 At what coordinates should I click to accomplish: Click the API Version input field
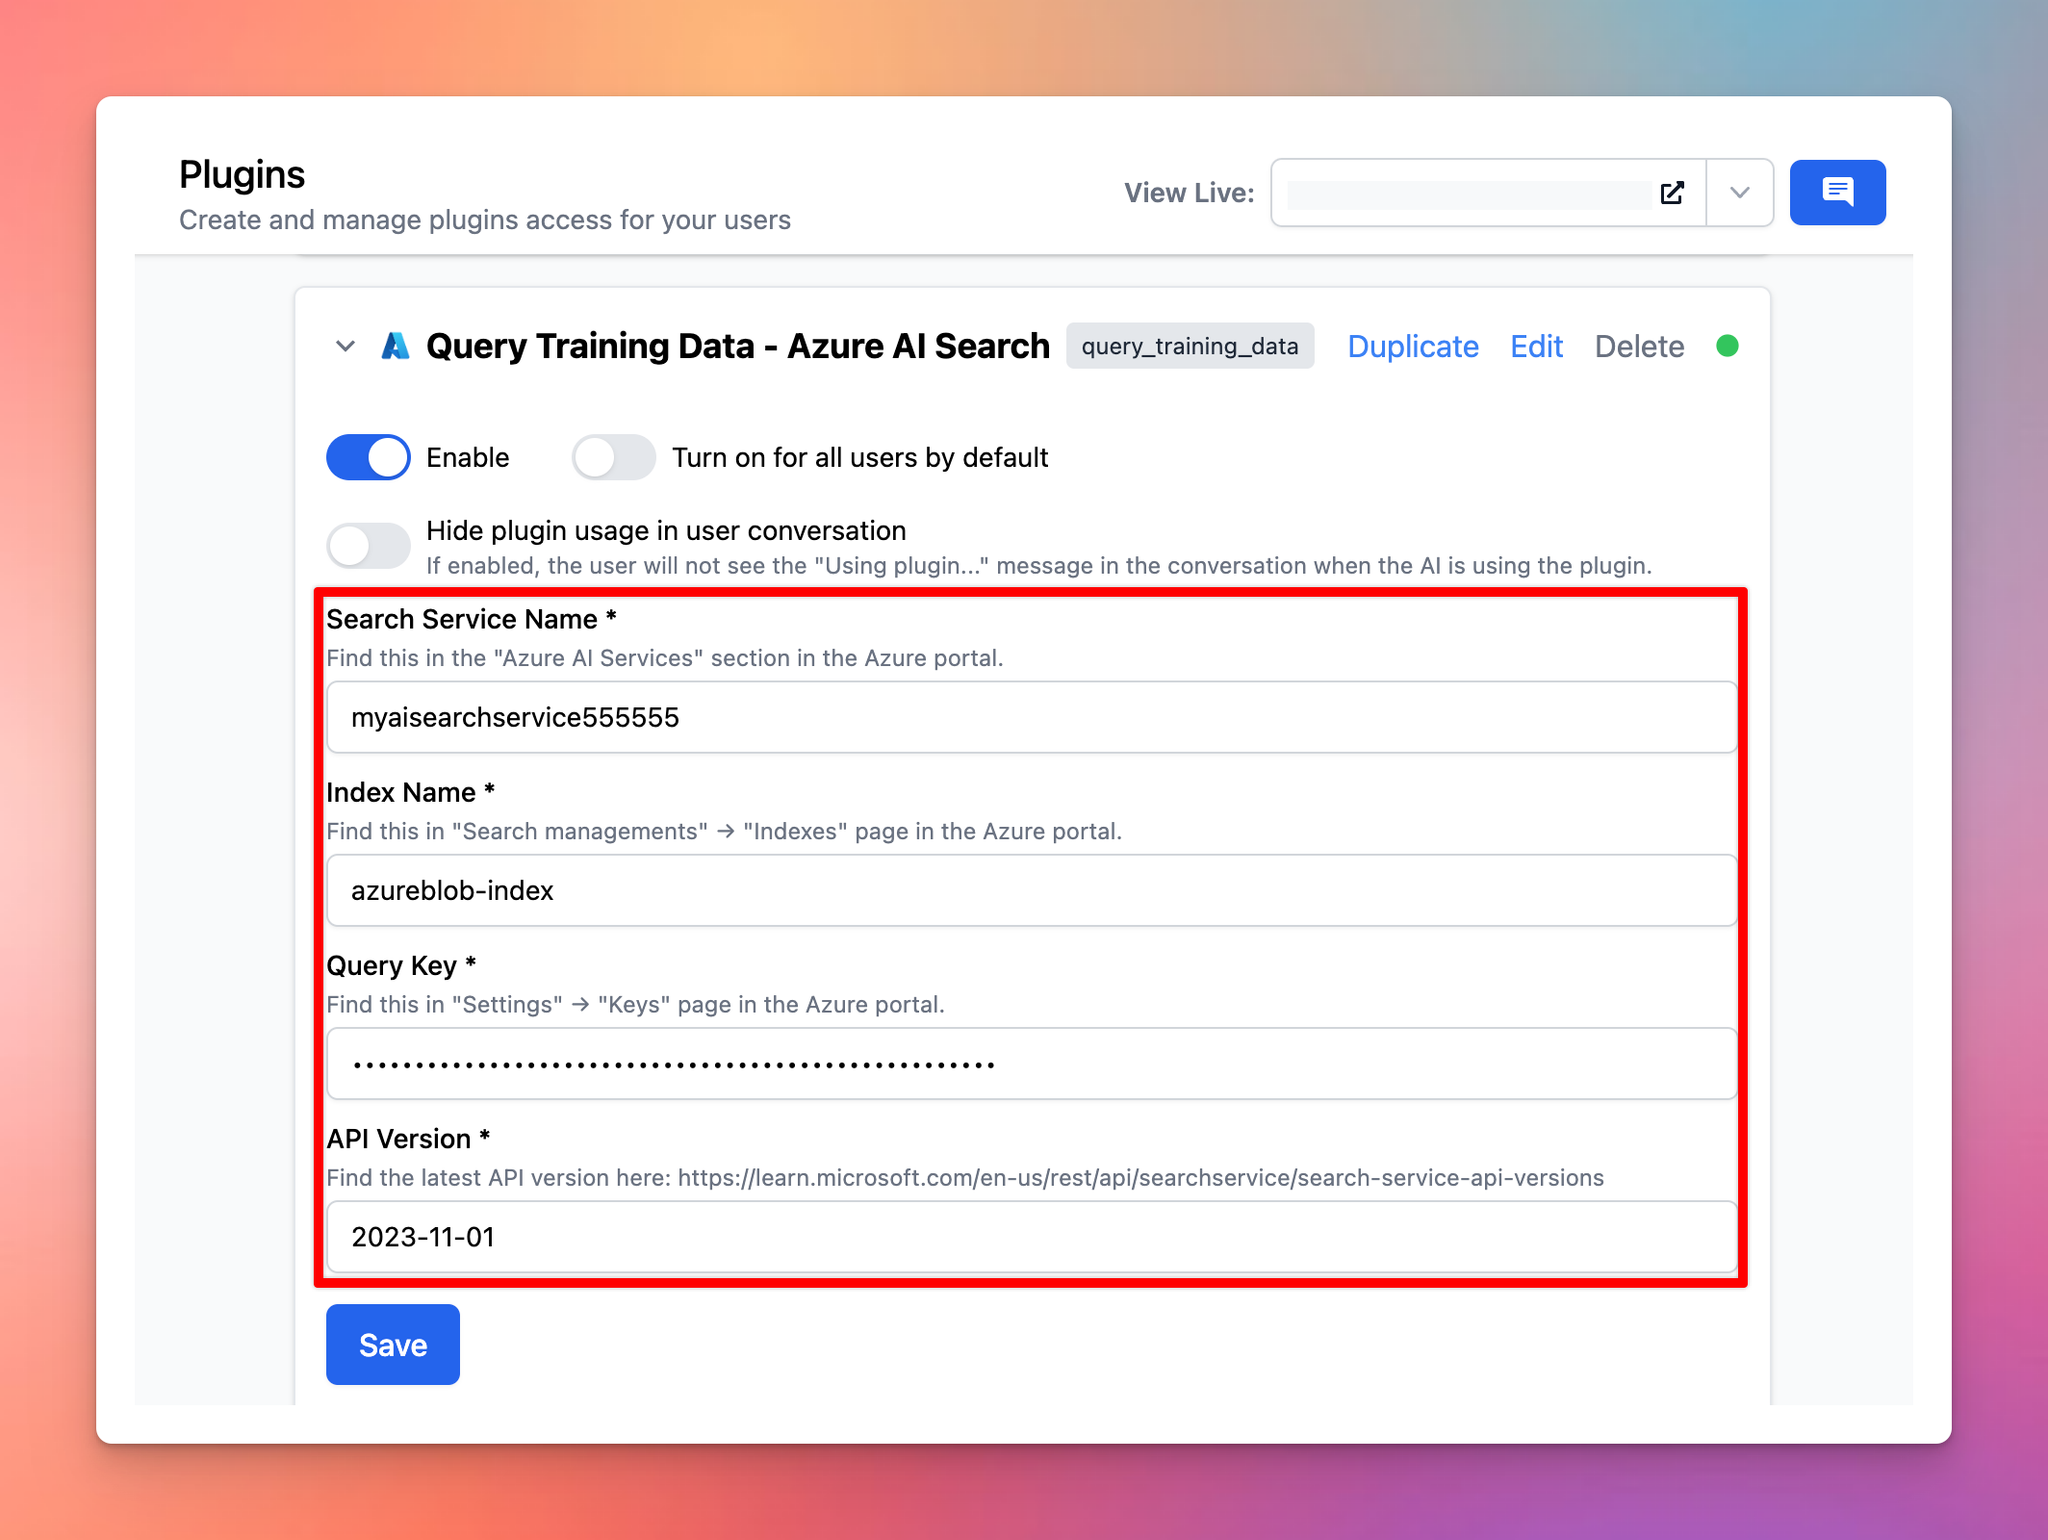[1031, 1236]
